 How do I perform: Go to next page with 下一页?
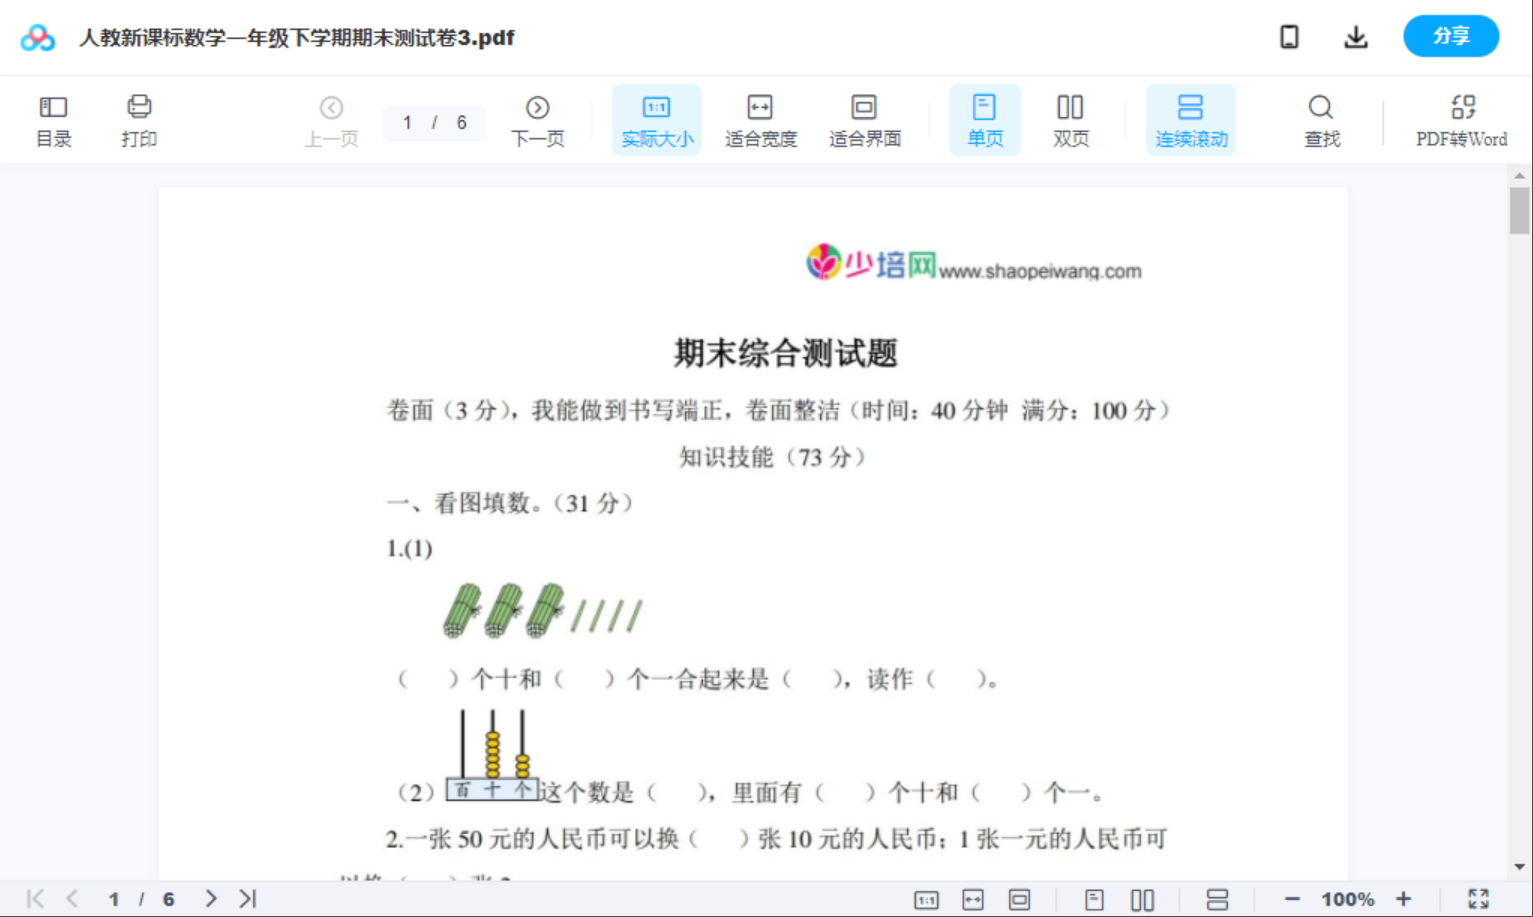[x=538, y=119]
